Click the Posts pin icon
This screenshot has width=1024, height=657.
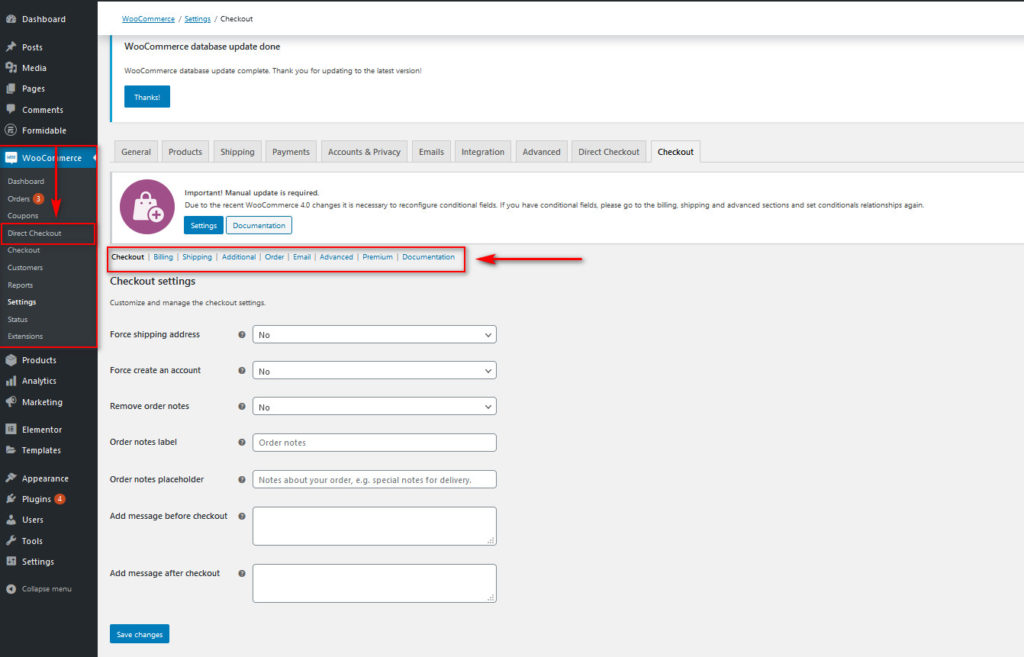click(x=11, y=47)
